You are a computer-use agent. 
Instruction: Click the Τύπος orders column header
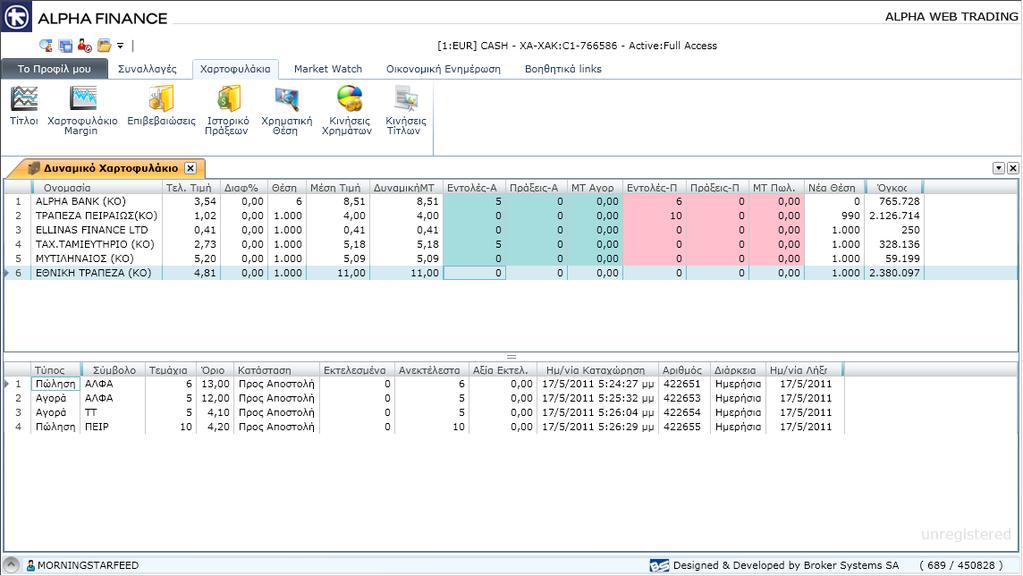tap(55, 370)
